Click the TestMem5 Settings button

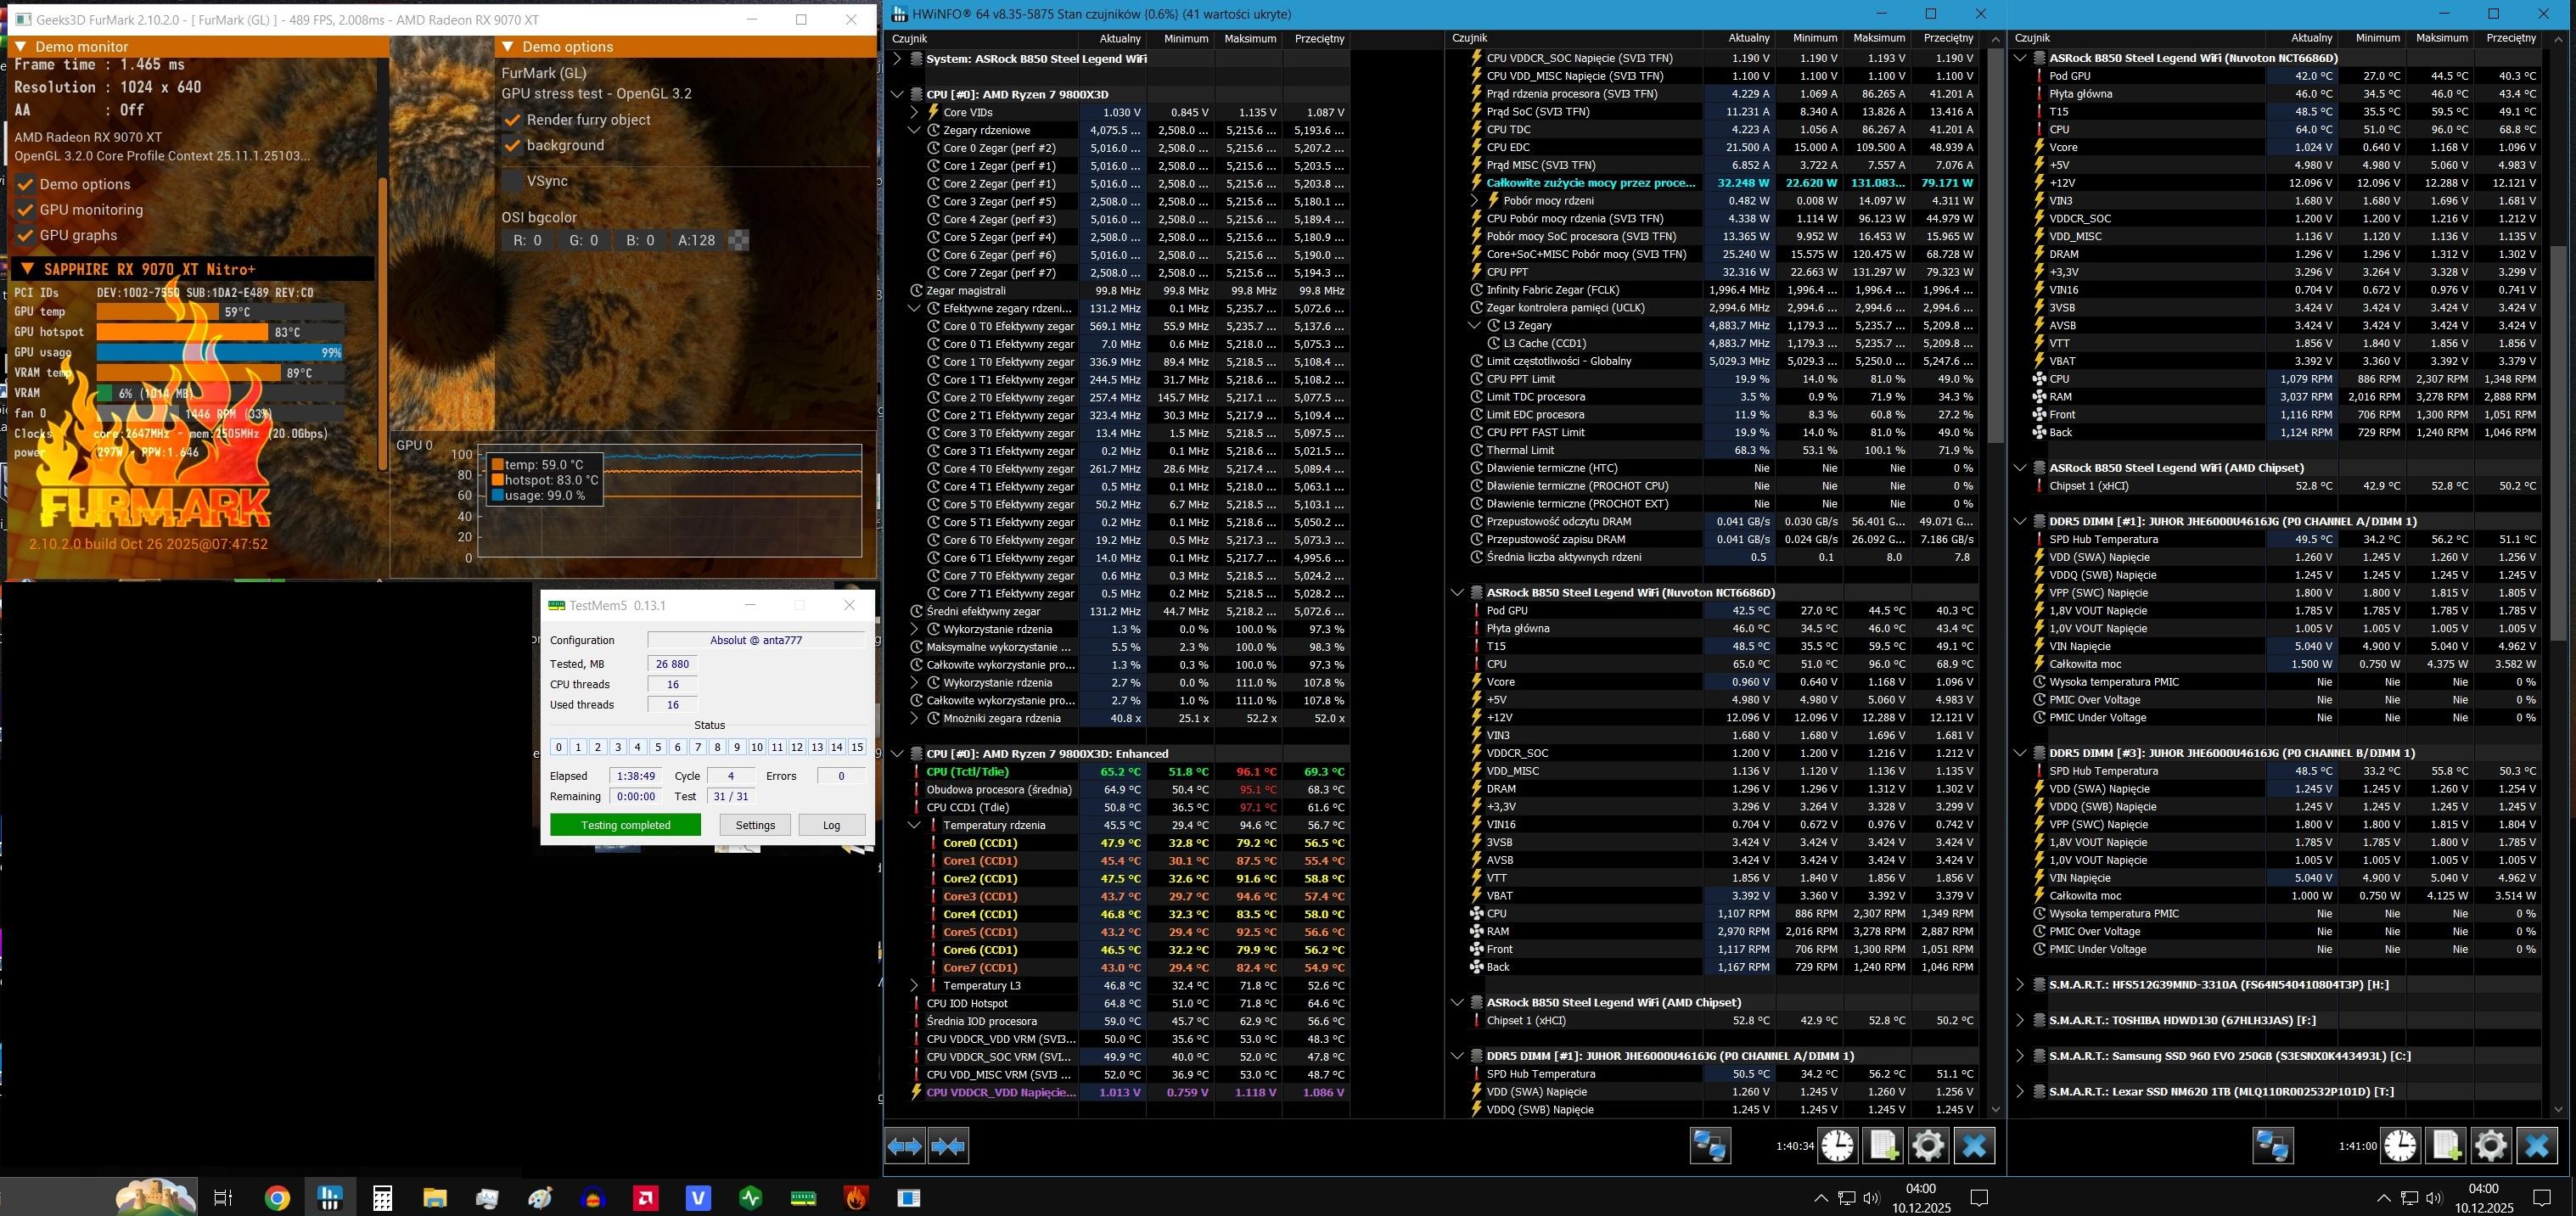755,825
